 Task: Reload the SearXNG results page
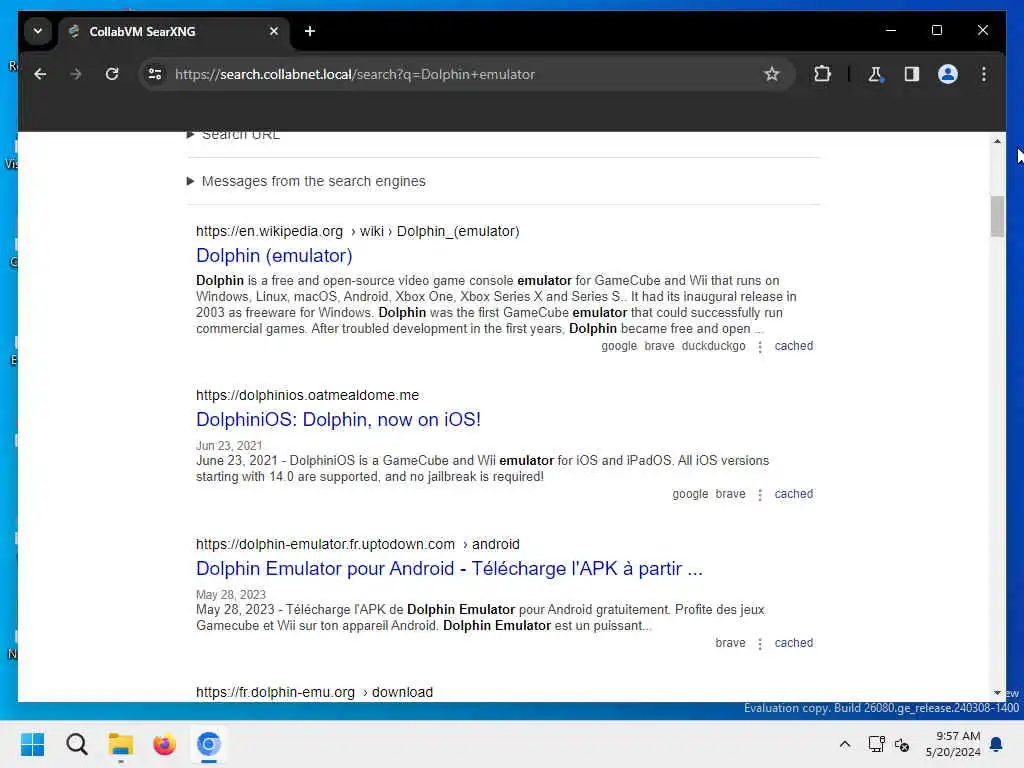tap(112, 74)
